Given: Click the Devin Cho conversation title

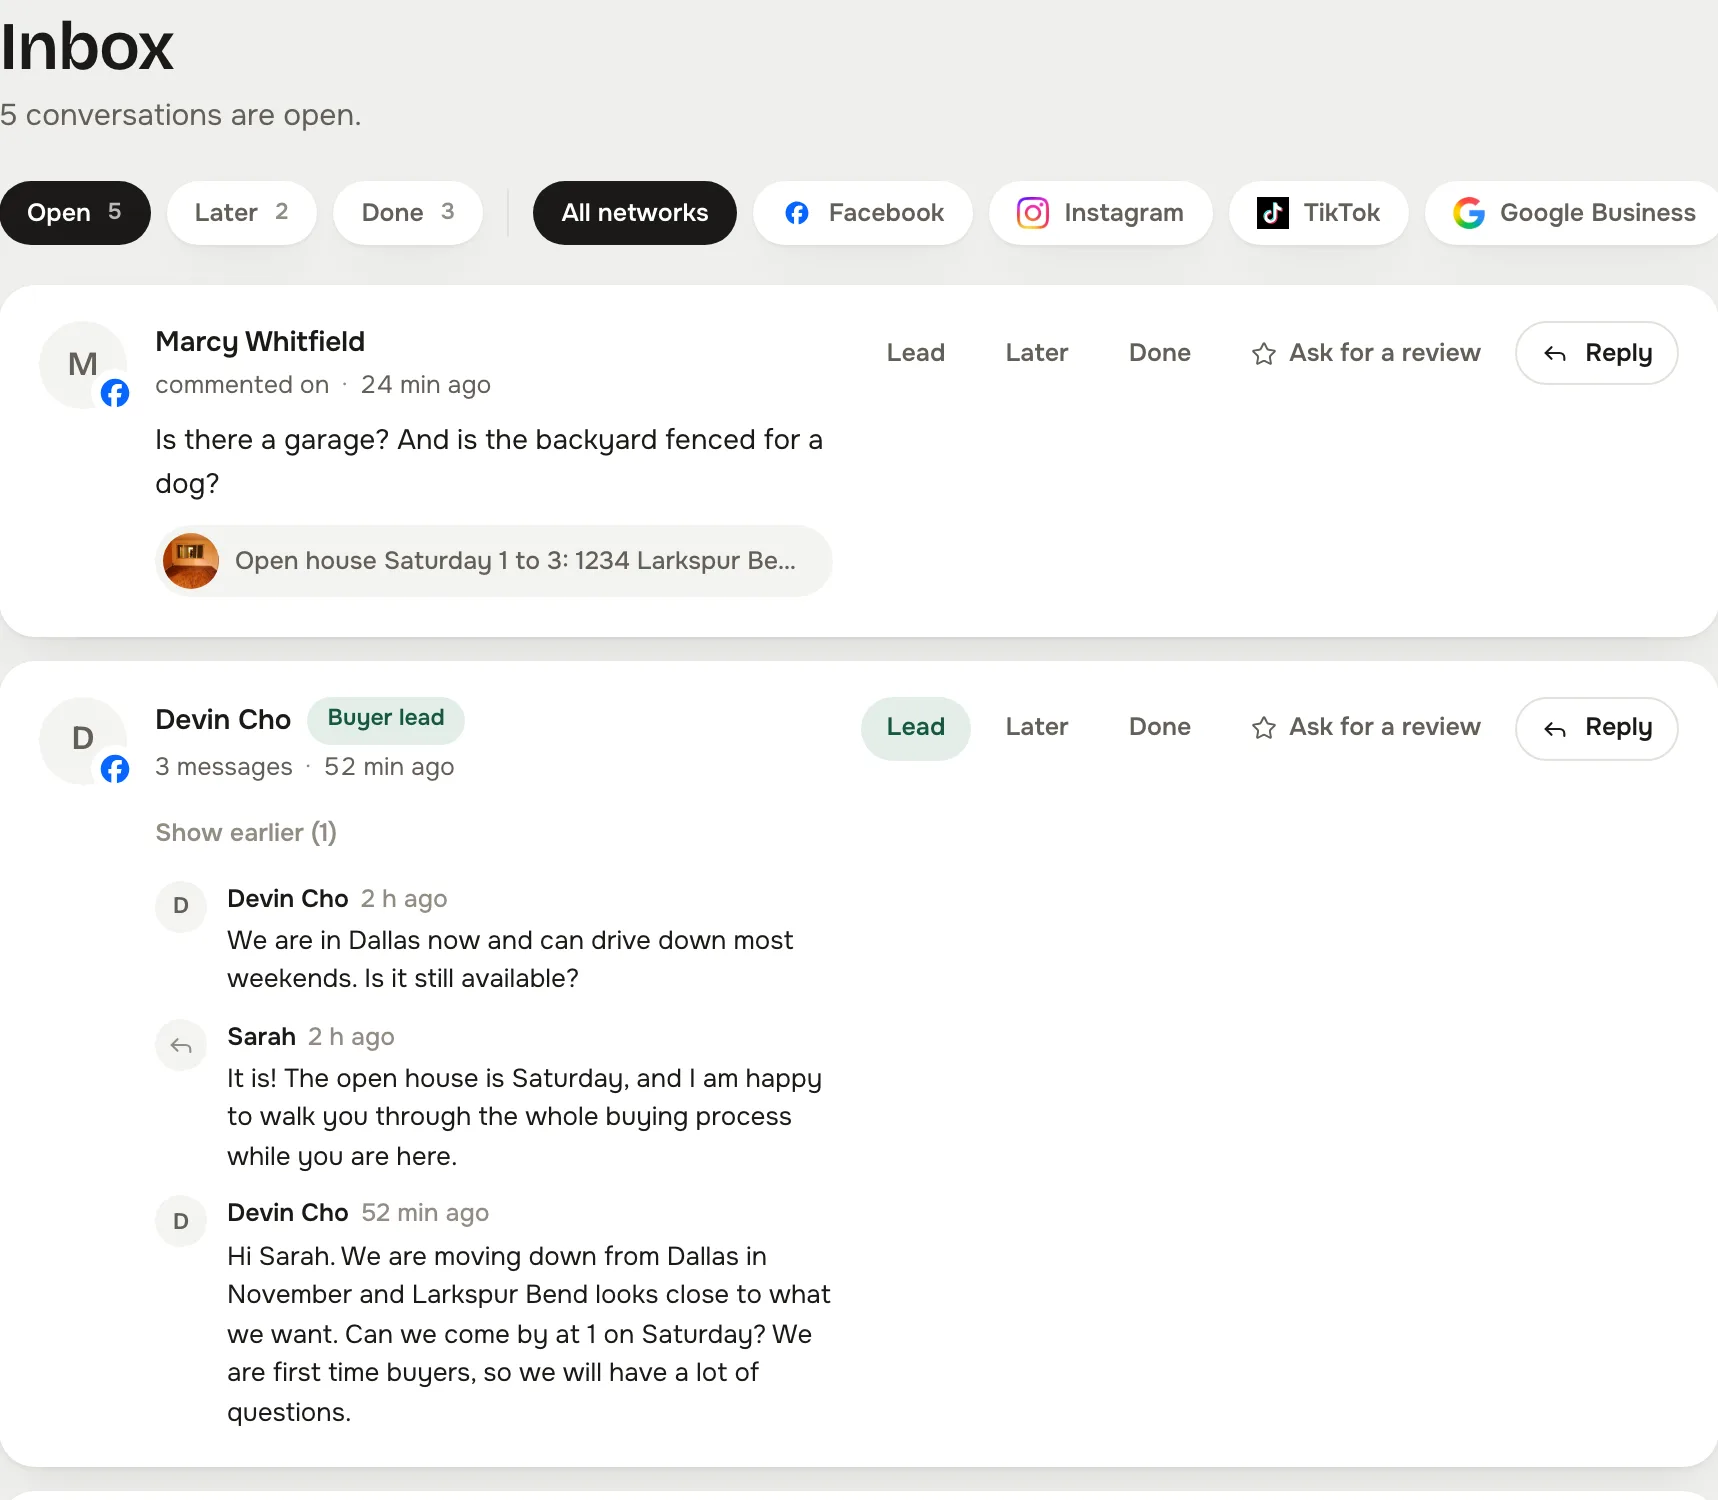Looking at the screenshot, I should click(x=223, y=720).
